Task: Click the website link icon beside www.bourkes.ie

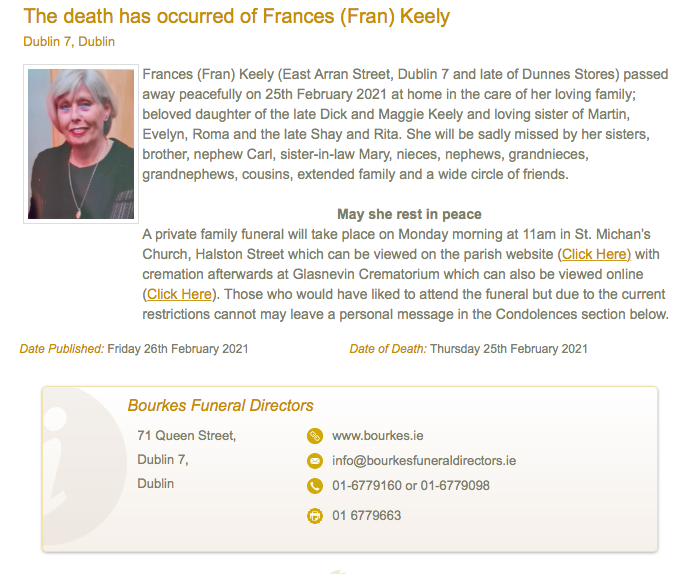Action: click(315, 436)
